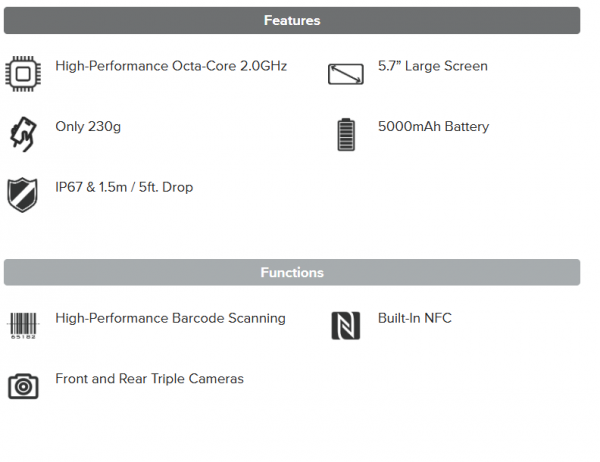Viewport: 600px width, 462px height.
Task: Click the word Features in the header
Action: pos(292,20)
